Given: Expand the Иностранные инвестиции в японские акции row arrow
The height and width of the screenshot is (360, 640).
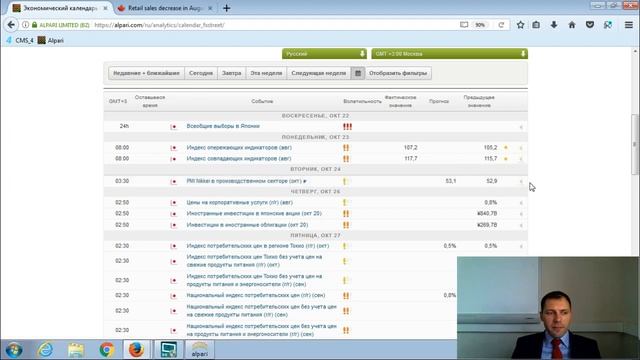Looking at the screenshot, I should (521, 214).
